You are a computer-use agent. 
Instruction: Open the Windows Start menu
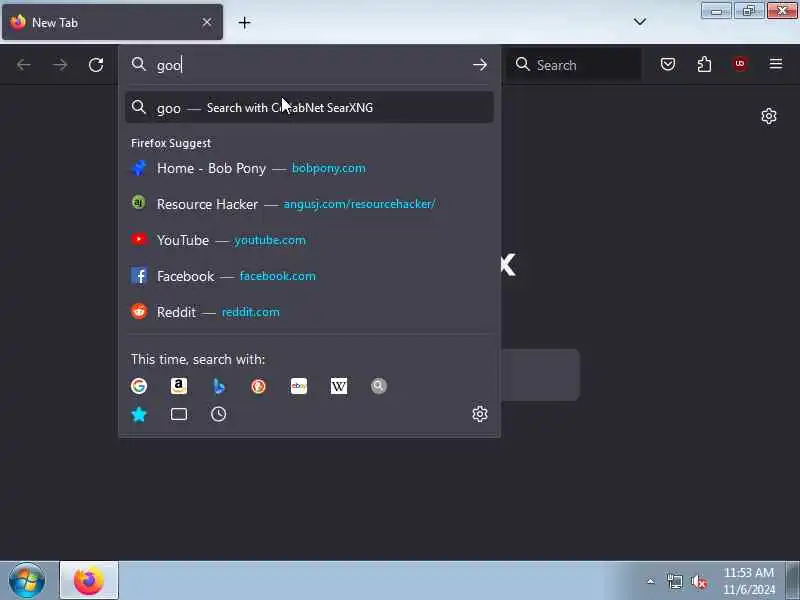tap(27, 581)
